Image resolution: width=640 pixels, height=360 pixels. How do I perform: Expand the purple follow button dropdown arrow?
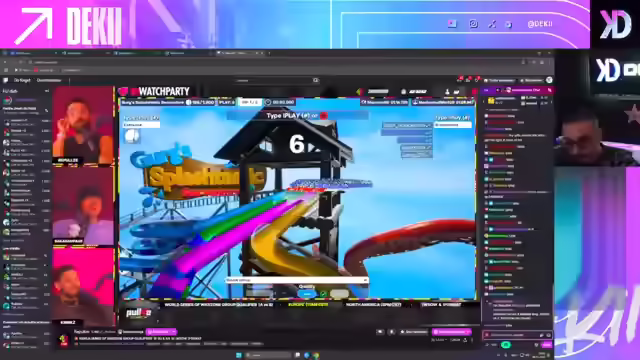[173, 332]
